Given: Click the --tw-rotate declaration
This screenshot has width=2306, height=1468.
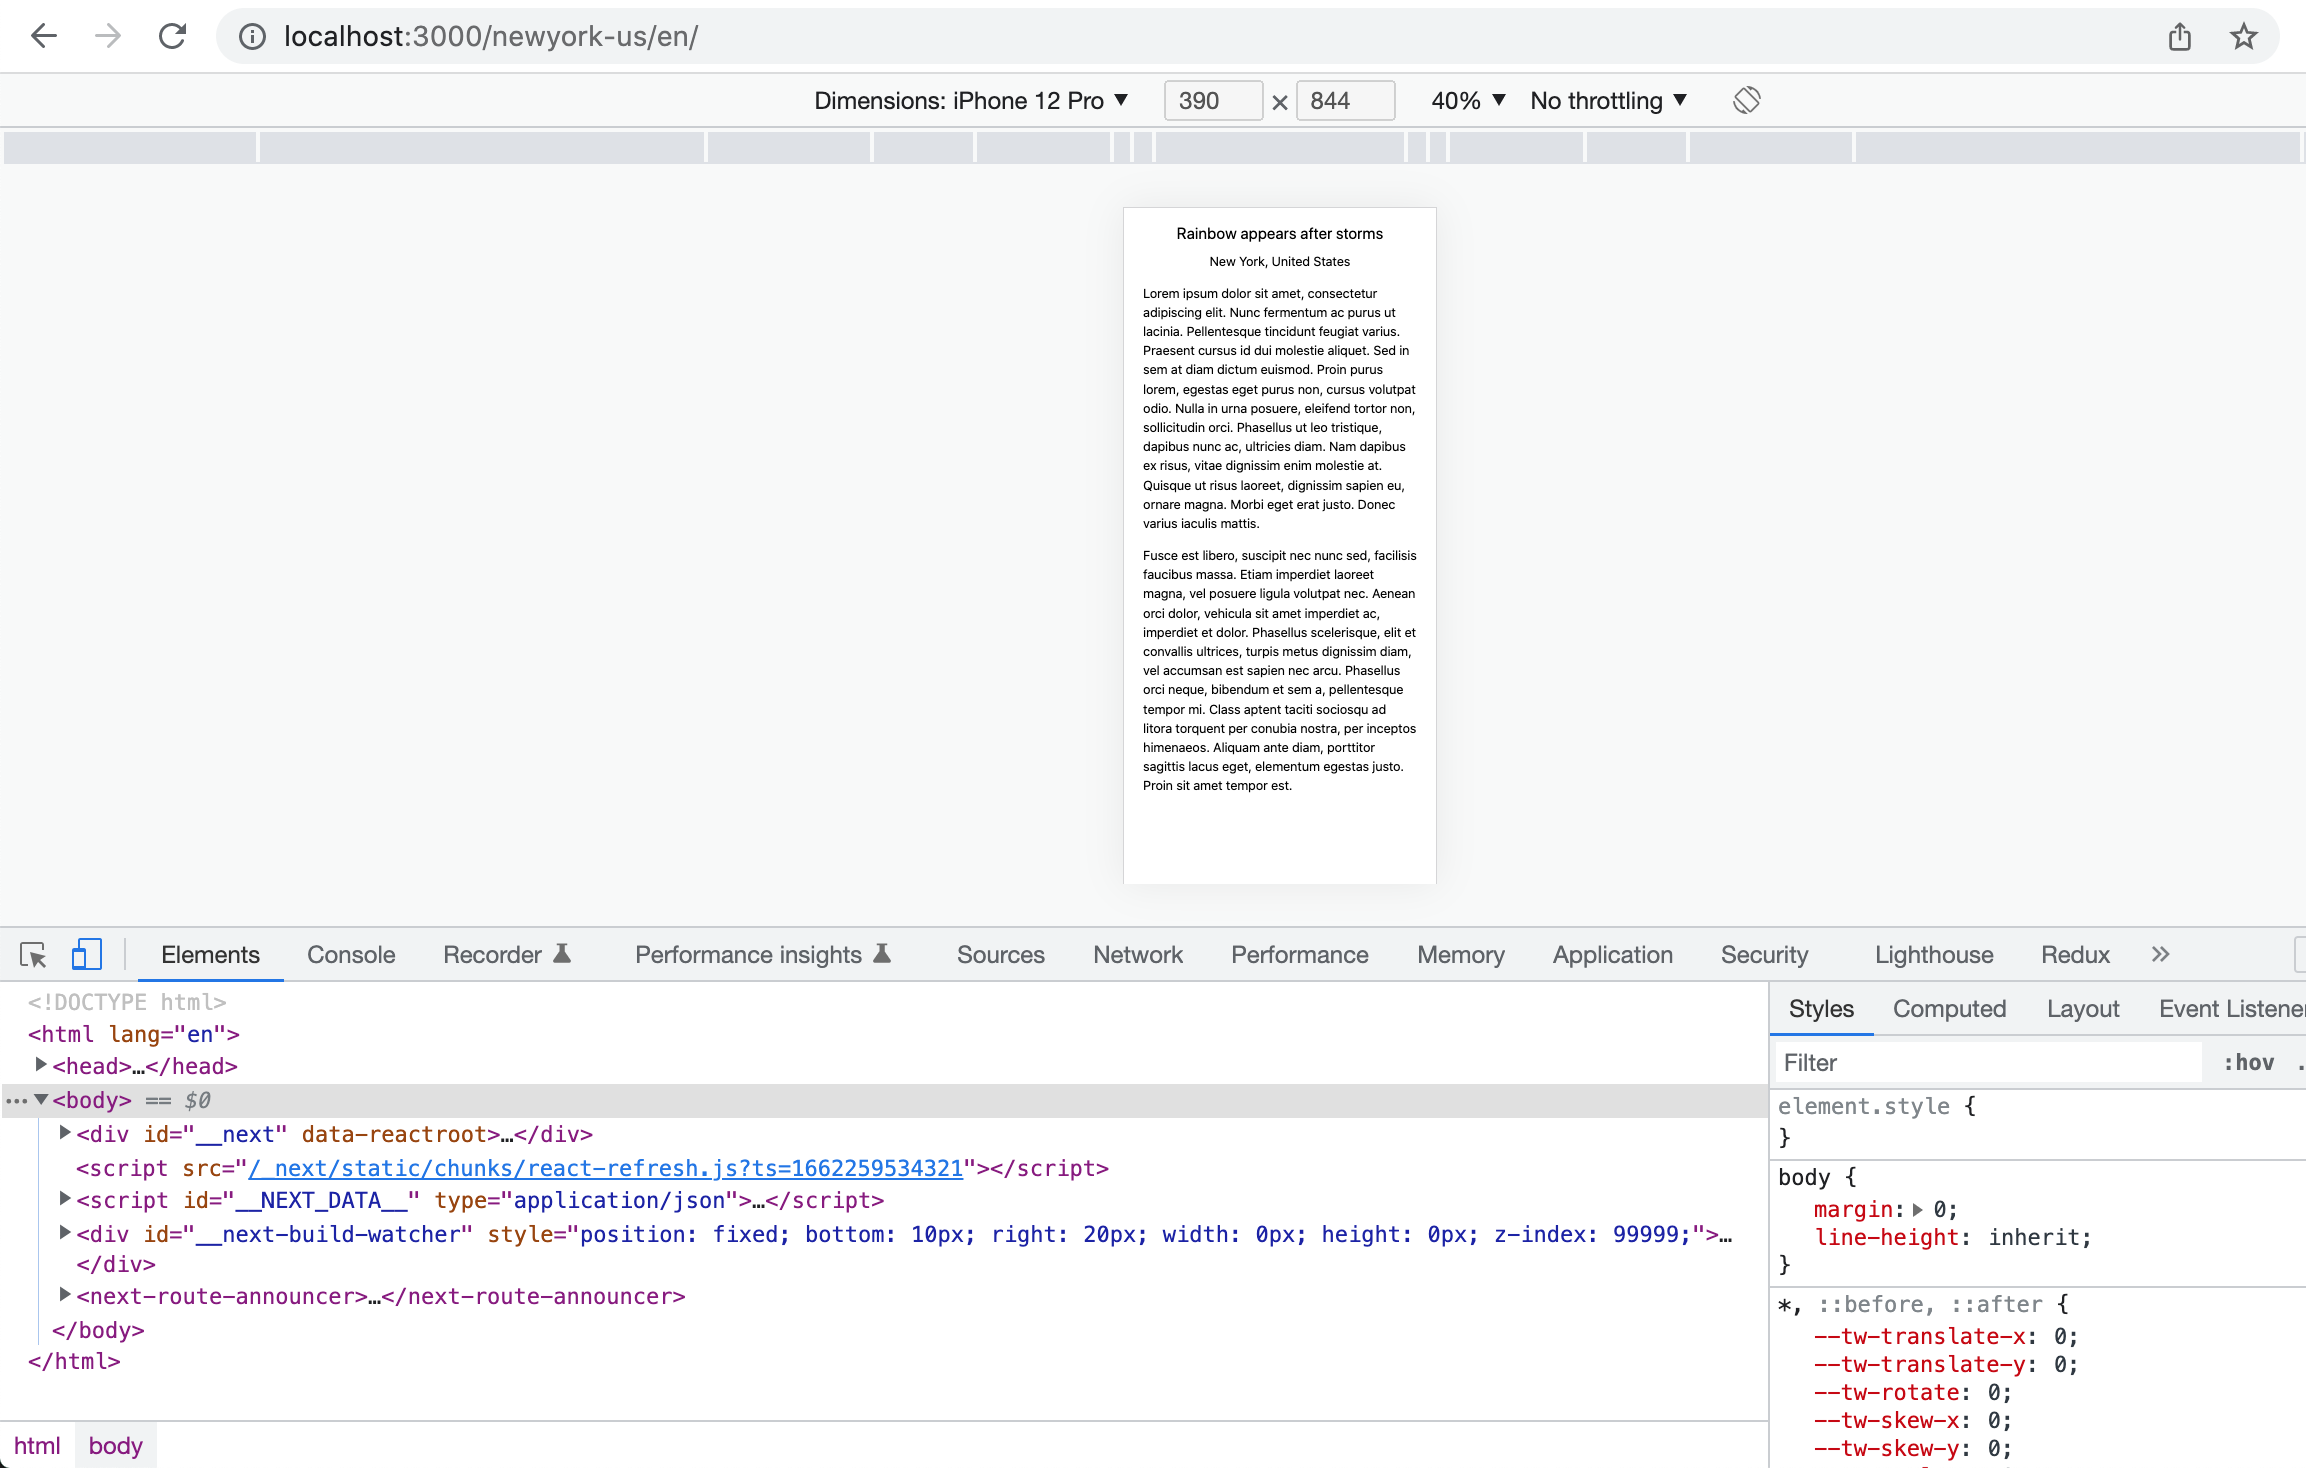Looking at the screenshot, I should (1913, 1393).
